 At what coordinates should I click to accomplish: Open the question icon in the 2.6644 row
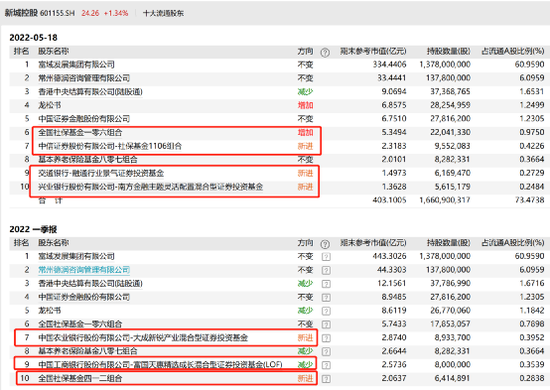point(326,351)
